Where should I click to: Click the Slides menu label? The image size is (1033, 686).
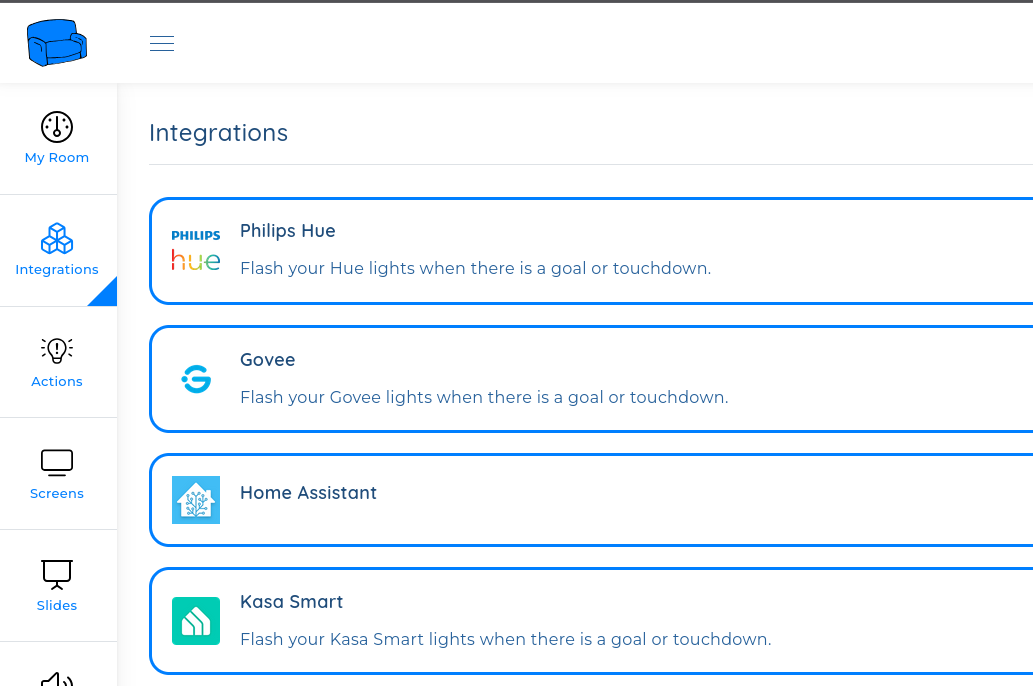click(x=57, y=606)
